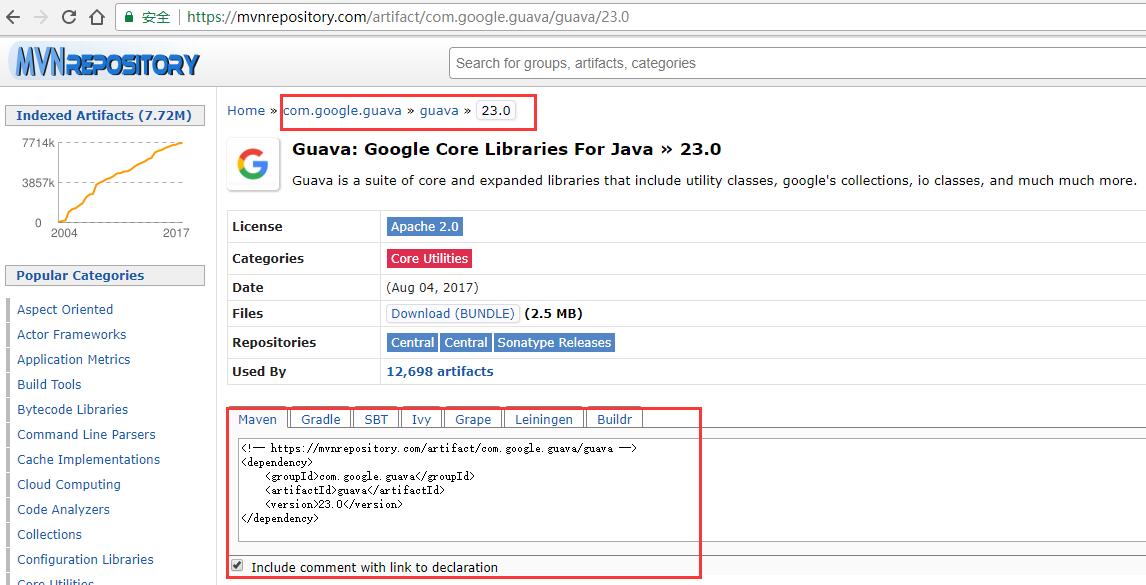
Task: Open Cloud Computing category
Action: coord(69,484)
